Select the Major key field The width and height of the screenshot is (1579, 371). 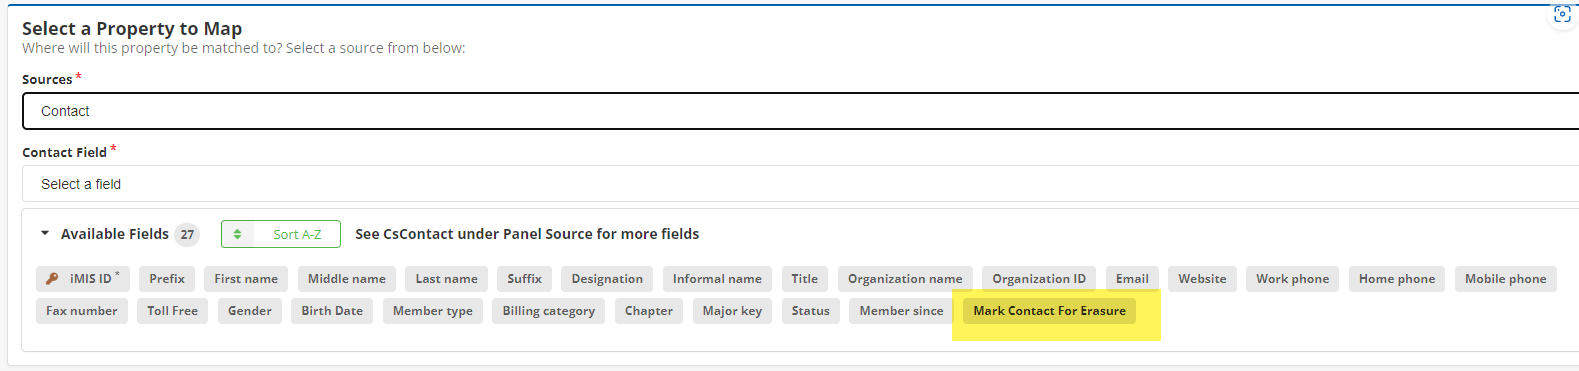click(x=732, y=311)
